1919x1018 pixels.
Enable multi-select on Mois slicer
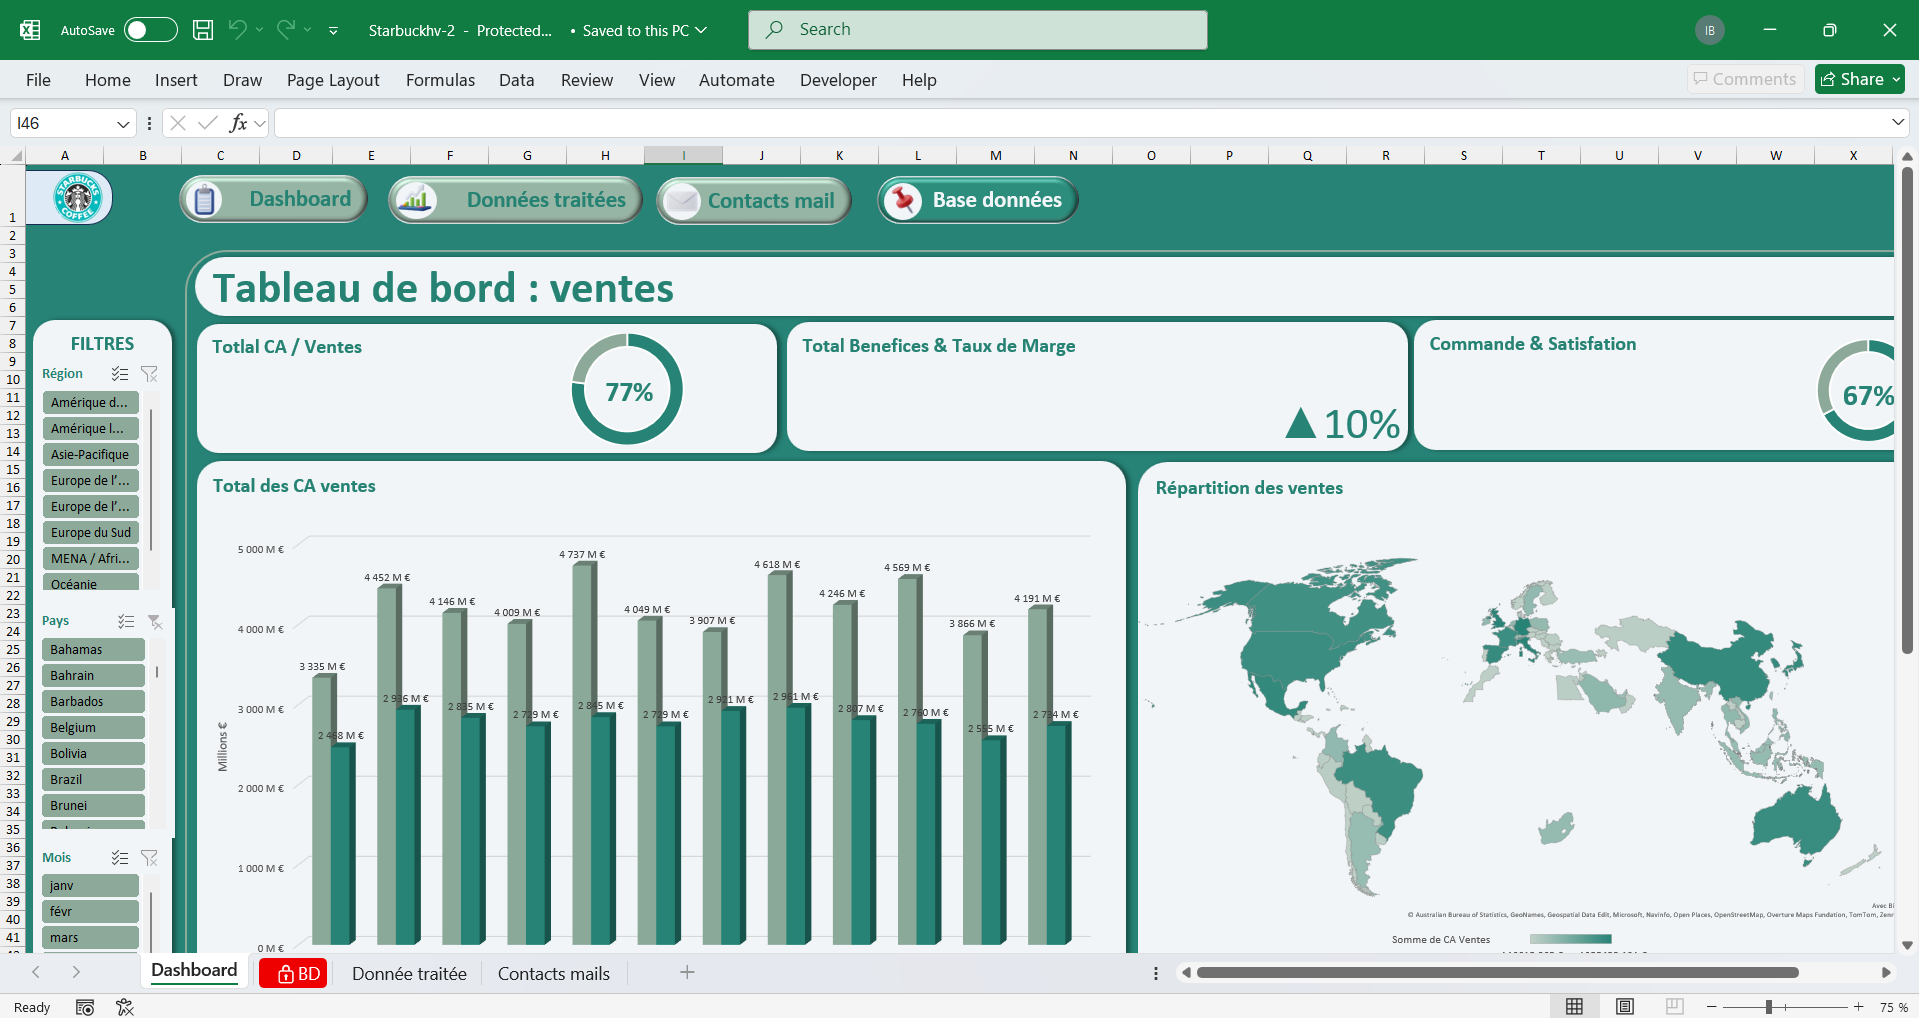point(120,858)
